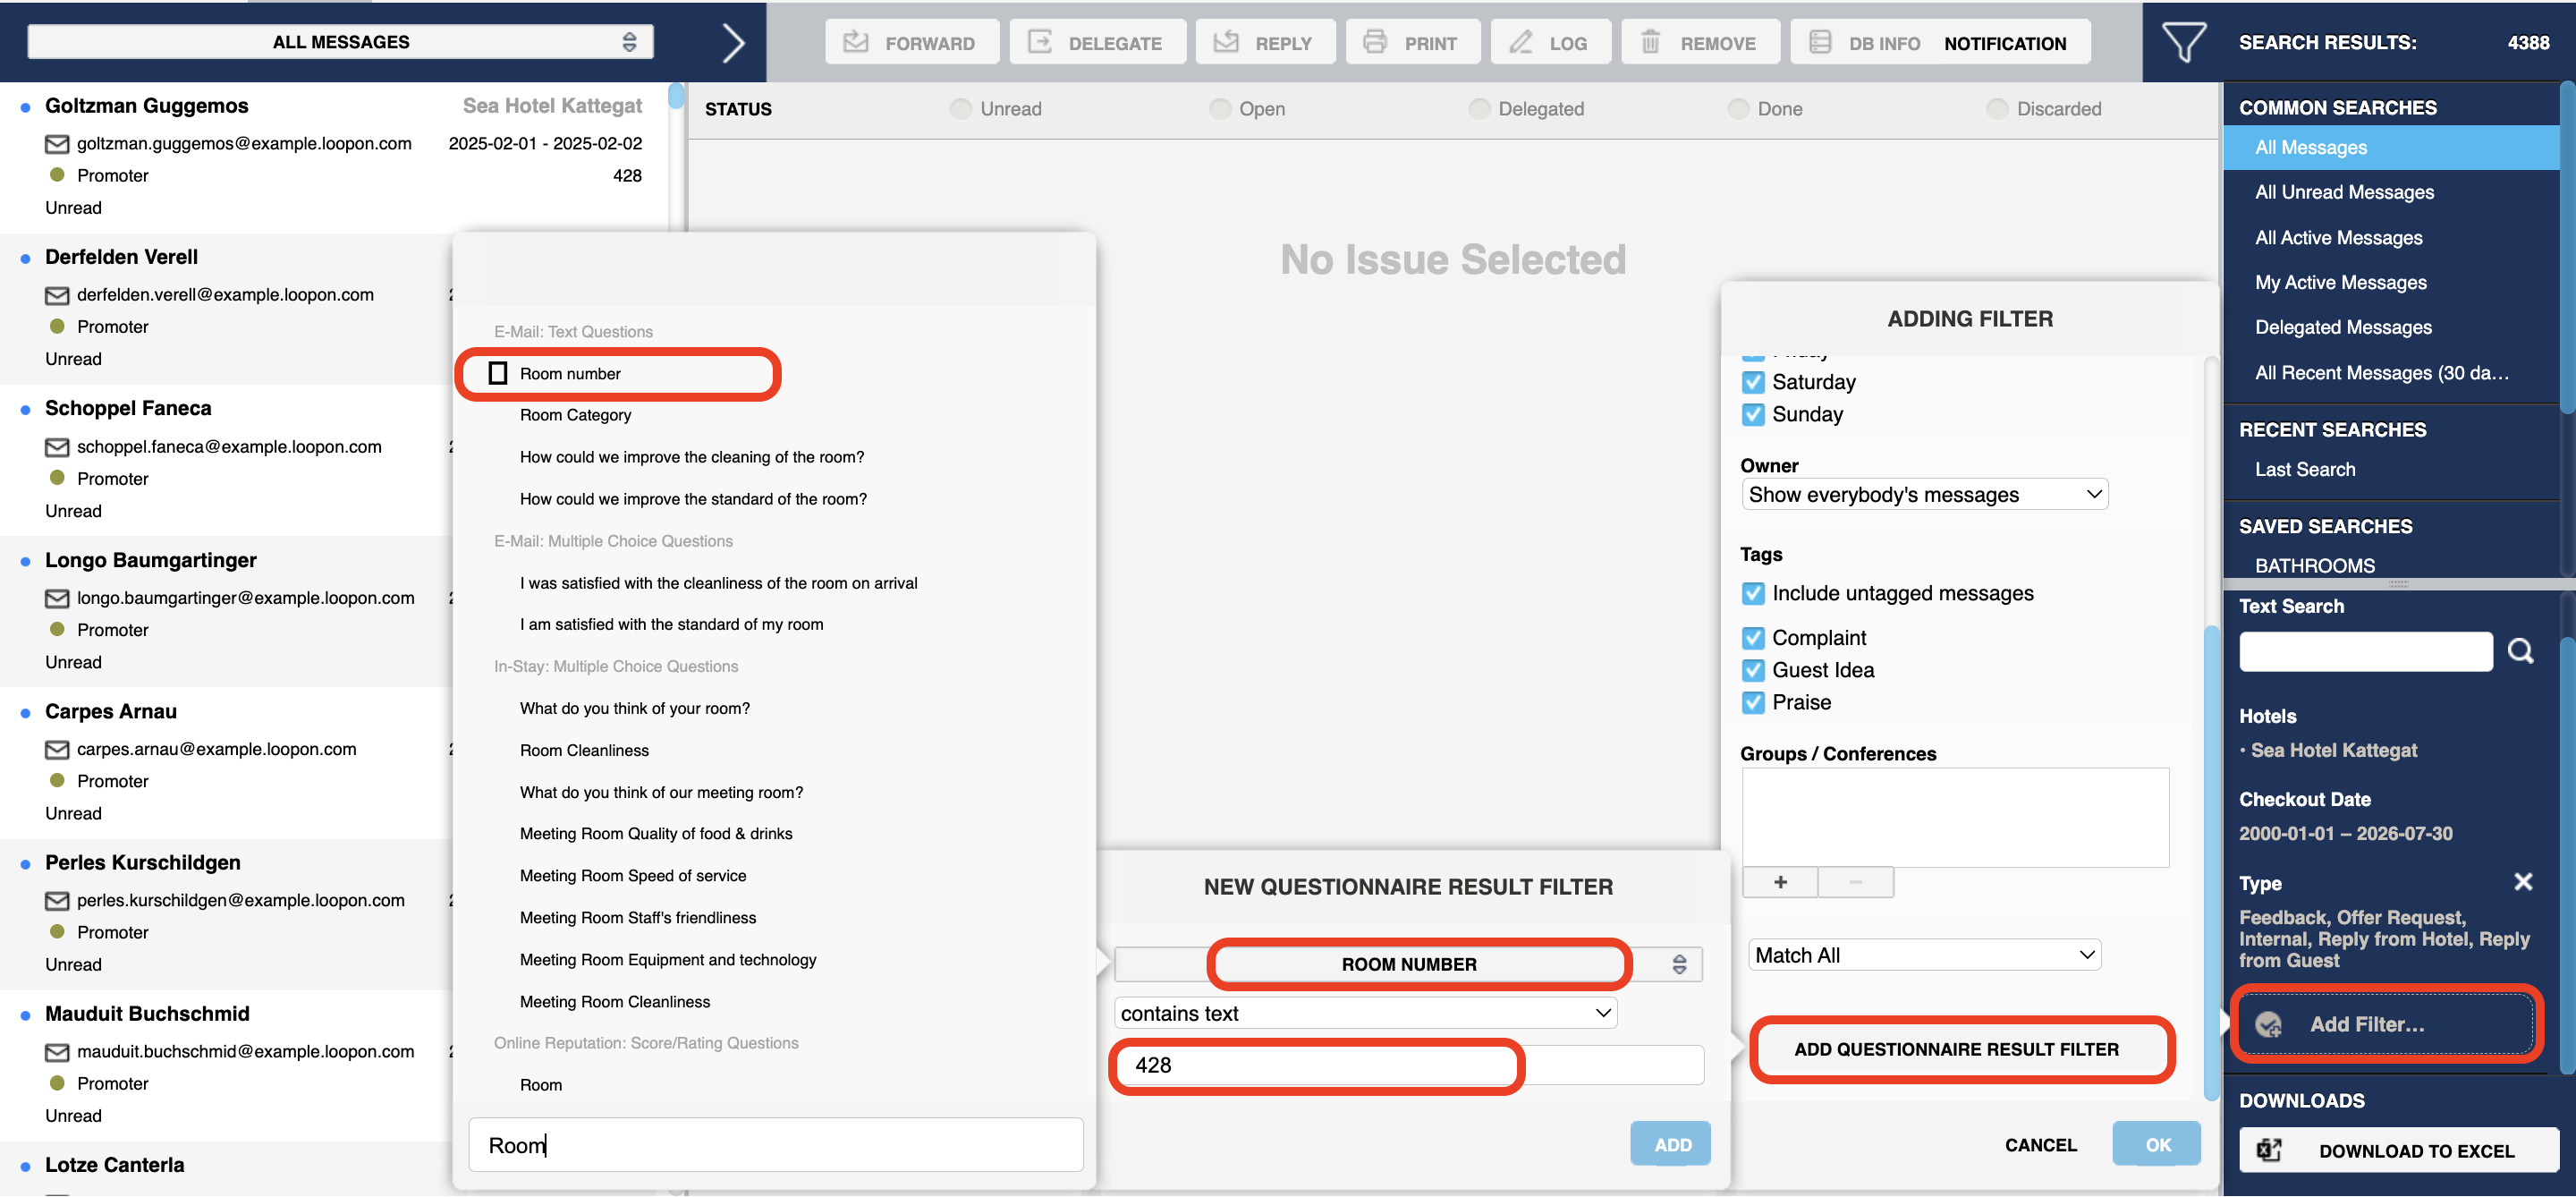The width and height of the screenshot is (2576, 1197).
Task: Click the Print printer icon
Action: tap(1375, 42)
